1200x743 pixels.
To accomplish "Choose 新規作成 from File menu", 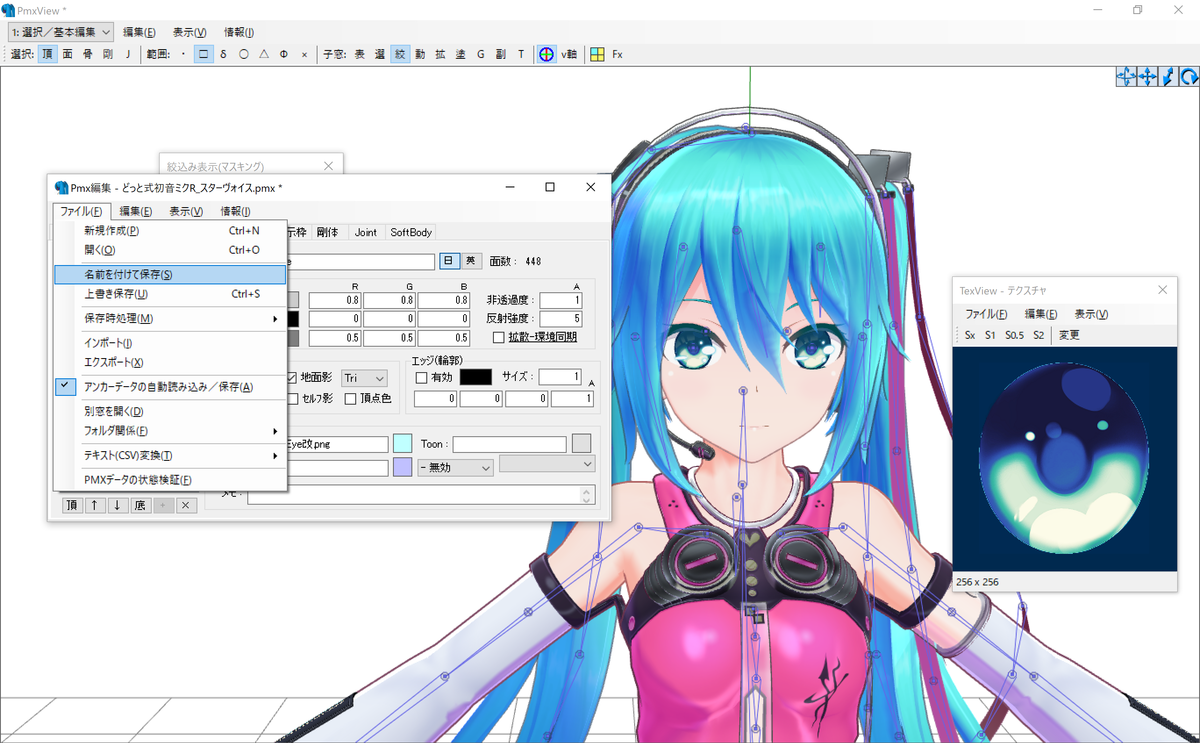I will 170,230.
